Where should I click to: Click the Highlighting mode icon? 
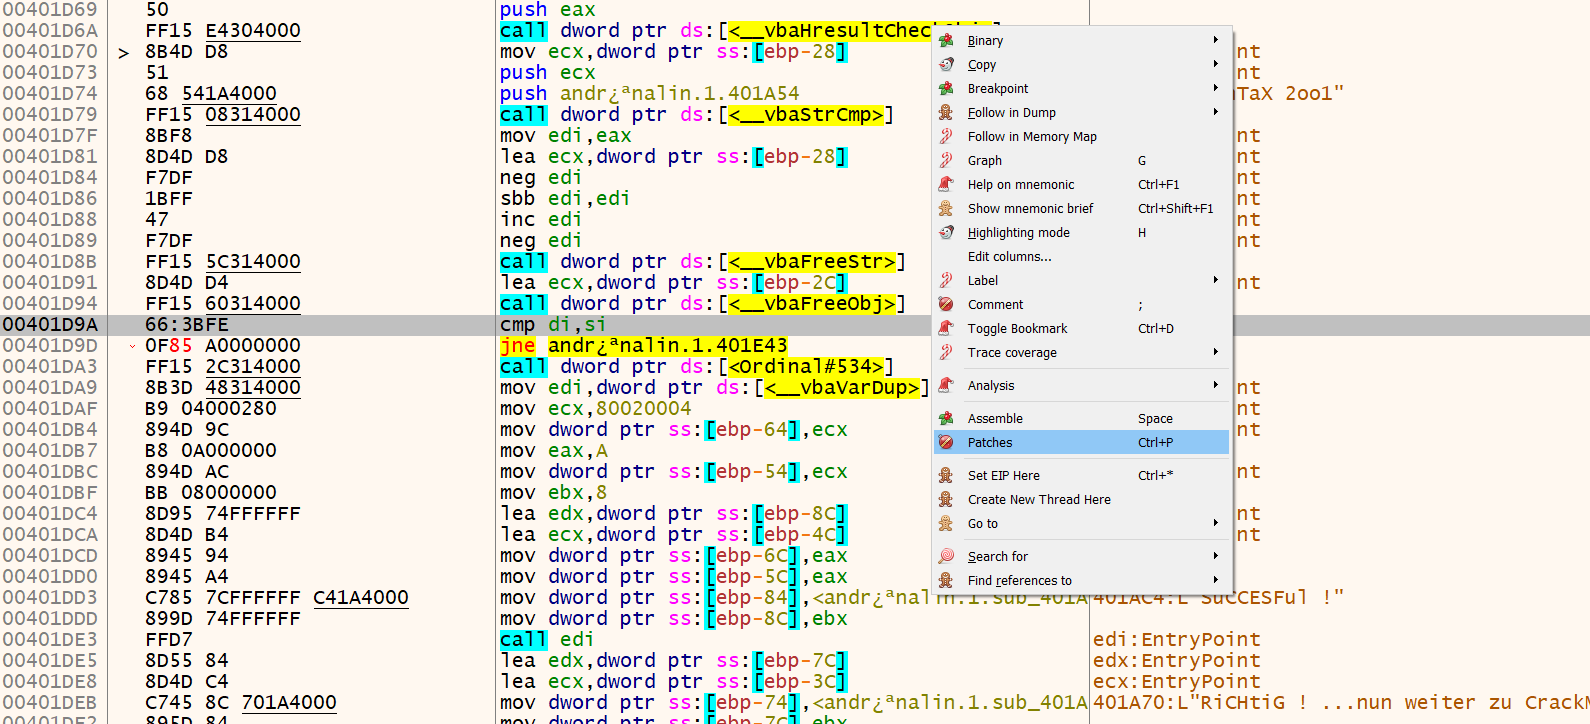click(946, 233)
